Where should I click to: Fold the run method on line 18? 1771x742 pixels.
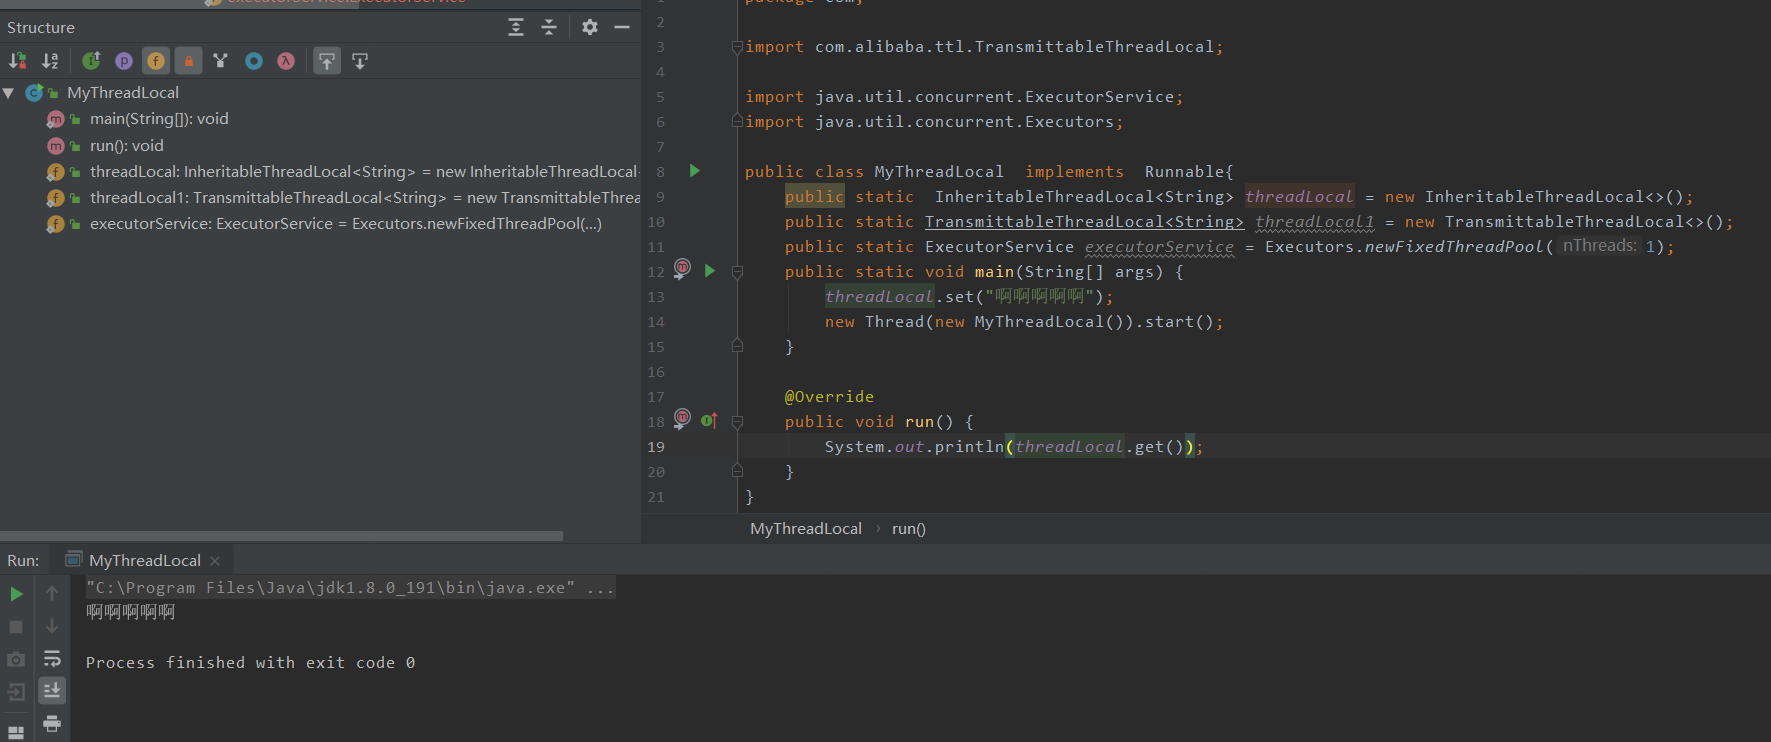737,422
